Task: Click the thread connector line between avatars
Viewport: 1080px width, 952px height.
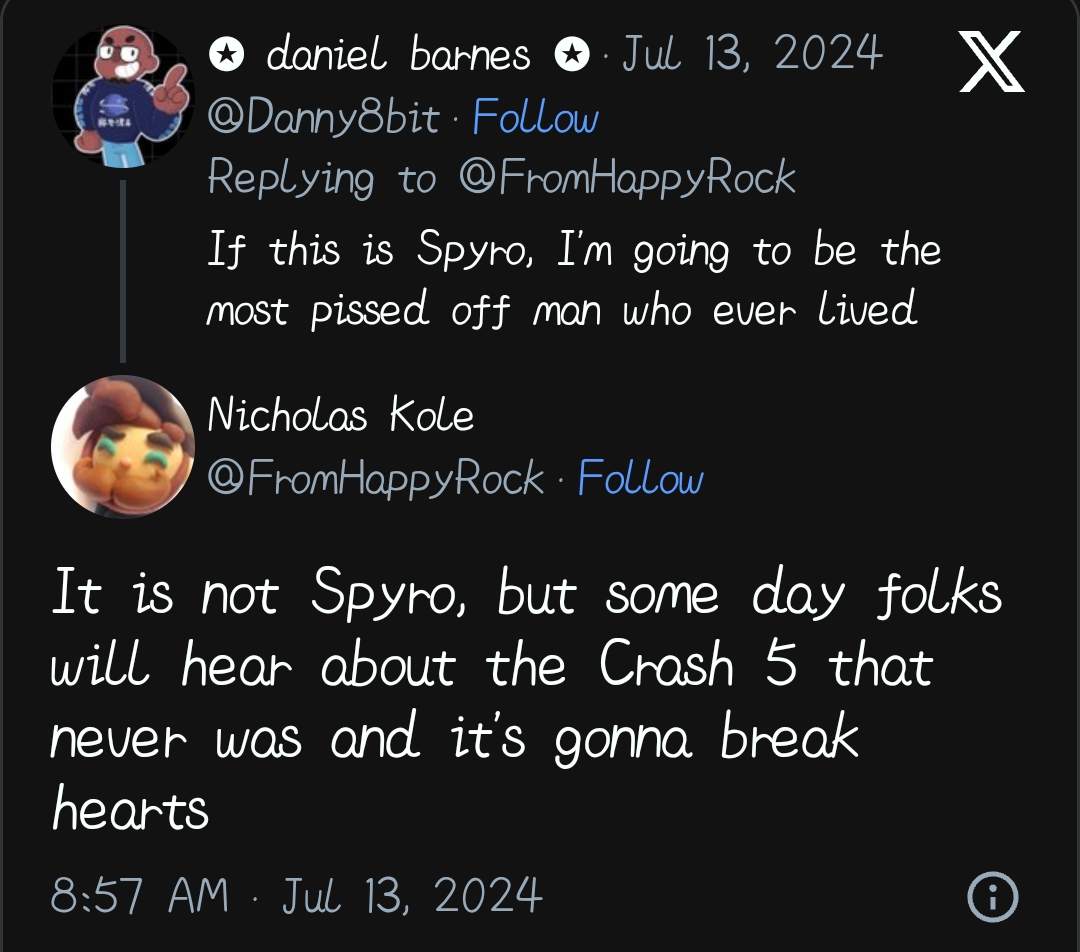Action: [x=122, y=271]
